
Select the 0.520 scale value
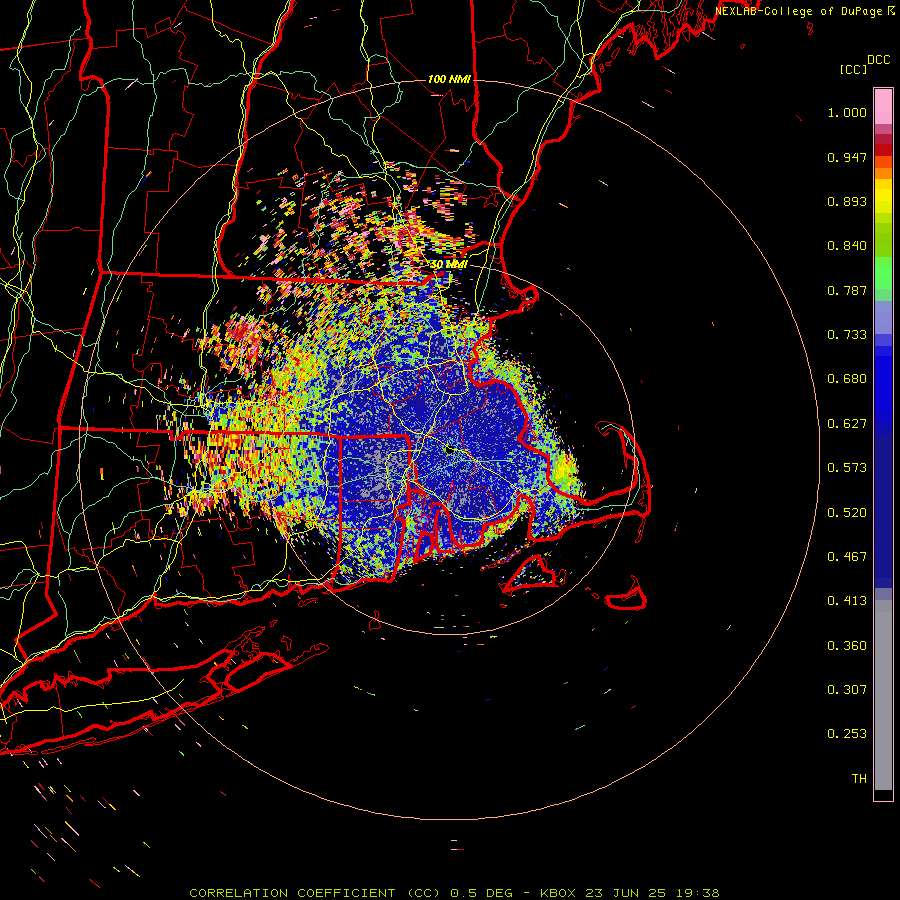tap(847, 513)
